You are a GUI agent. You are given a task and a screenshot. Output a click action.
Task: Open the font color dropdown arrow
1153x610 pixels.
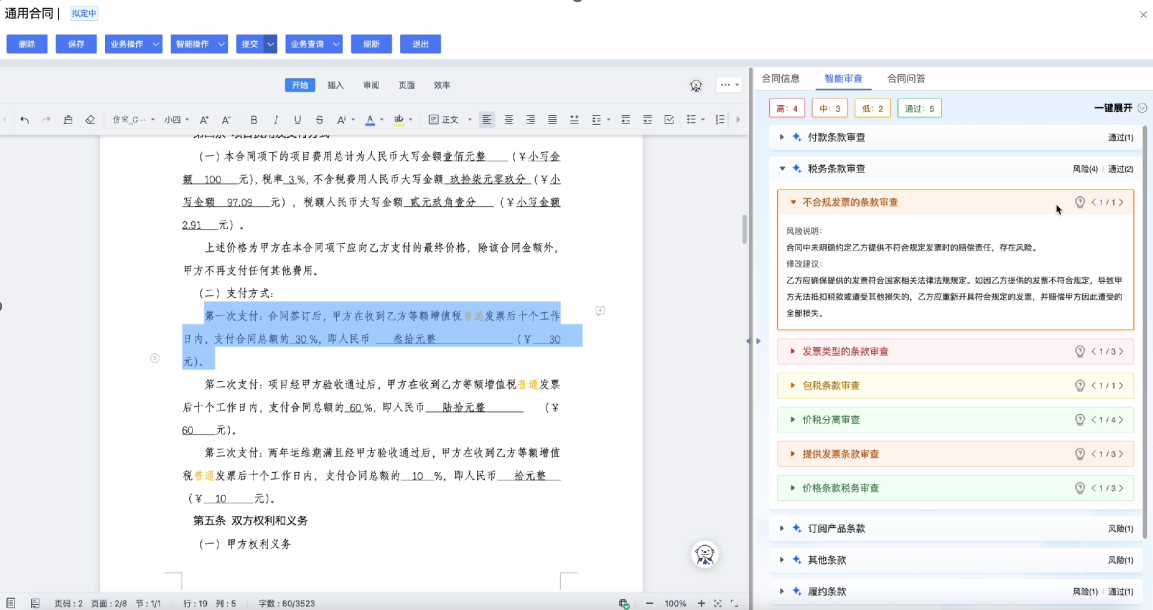point(382,120)
